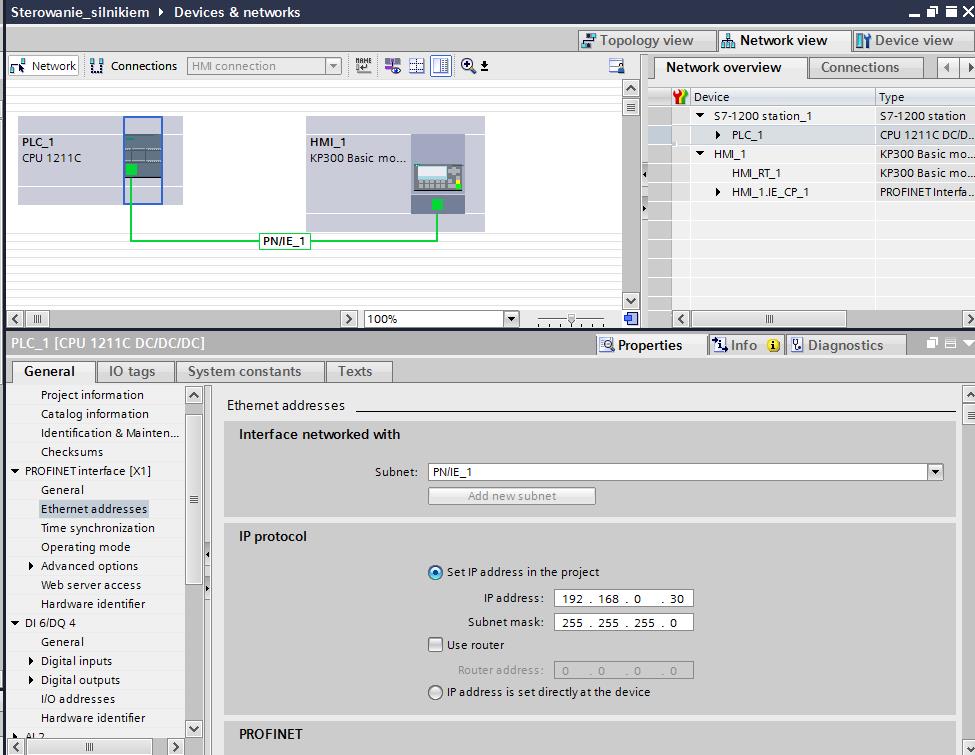Image resolution: width=975 pixels, height=755 pixels.
Task: Switch to Network view tab
Action: pyautogui.click(x=783, y=40)
